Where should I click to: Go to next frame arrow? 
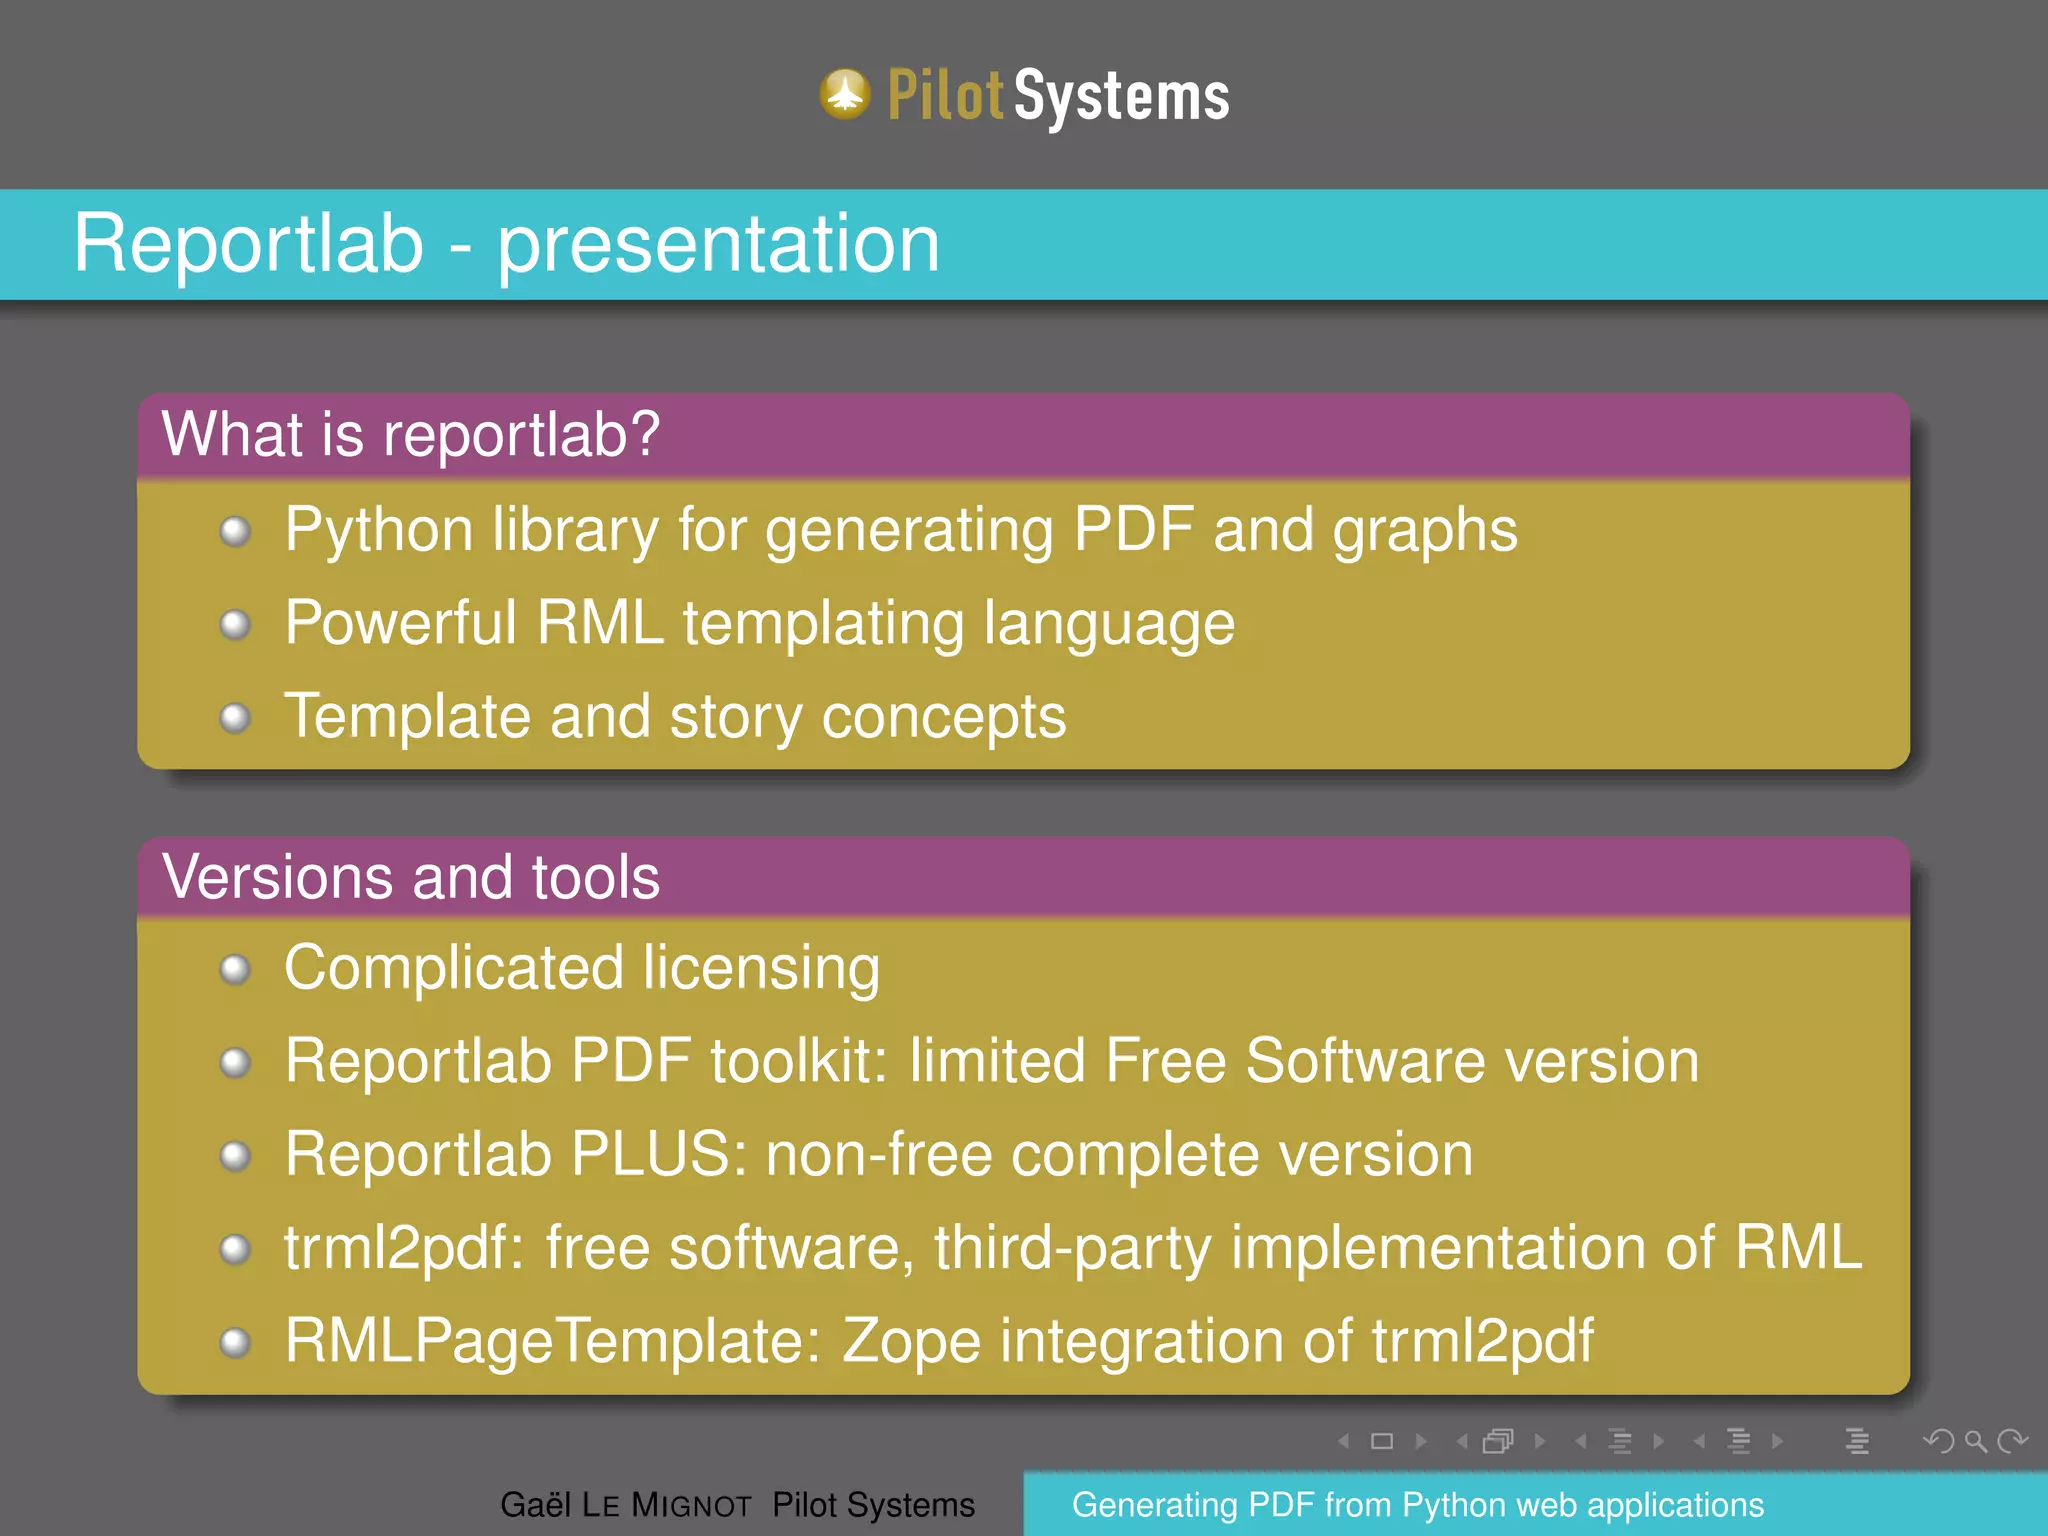pos(1540,1441)
